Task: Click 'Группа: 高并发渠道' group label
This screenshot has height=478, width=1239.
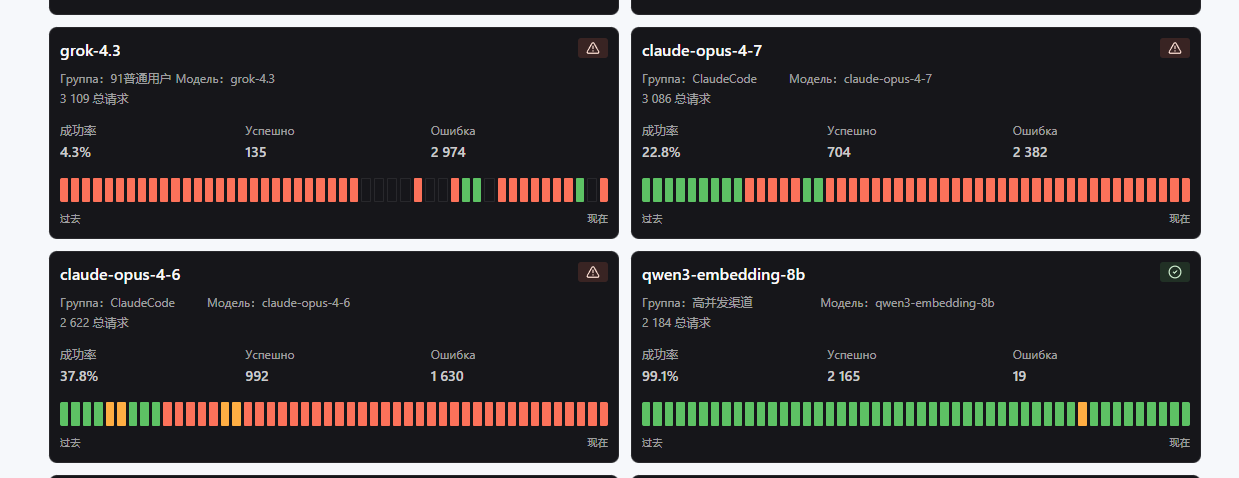Action: click(x=697, y=303)
